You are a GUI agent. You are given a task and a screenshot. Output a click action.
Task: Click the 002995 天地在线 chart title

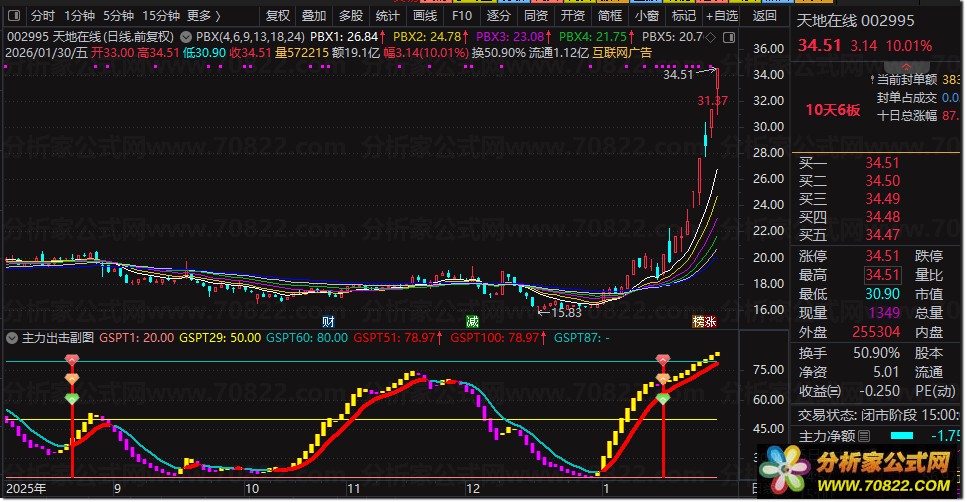point(91,37)
